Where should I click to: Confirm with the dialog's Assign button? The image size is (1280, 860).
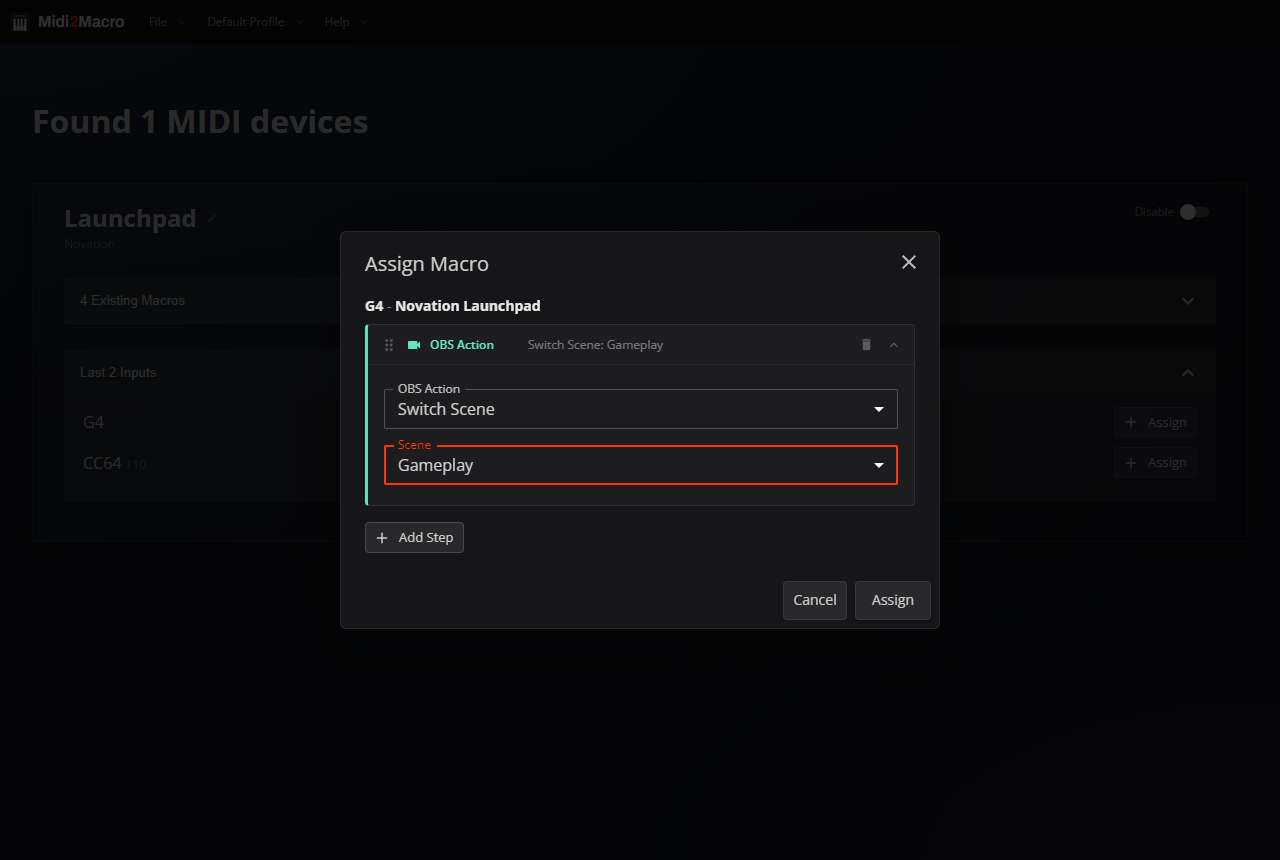click(893, 600)
